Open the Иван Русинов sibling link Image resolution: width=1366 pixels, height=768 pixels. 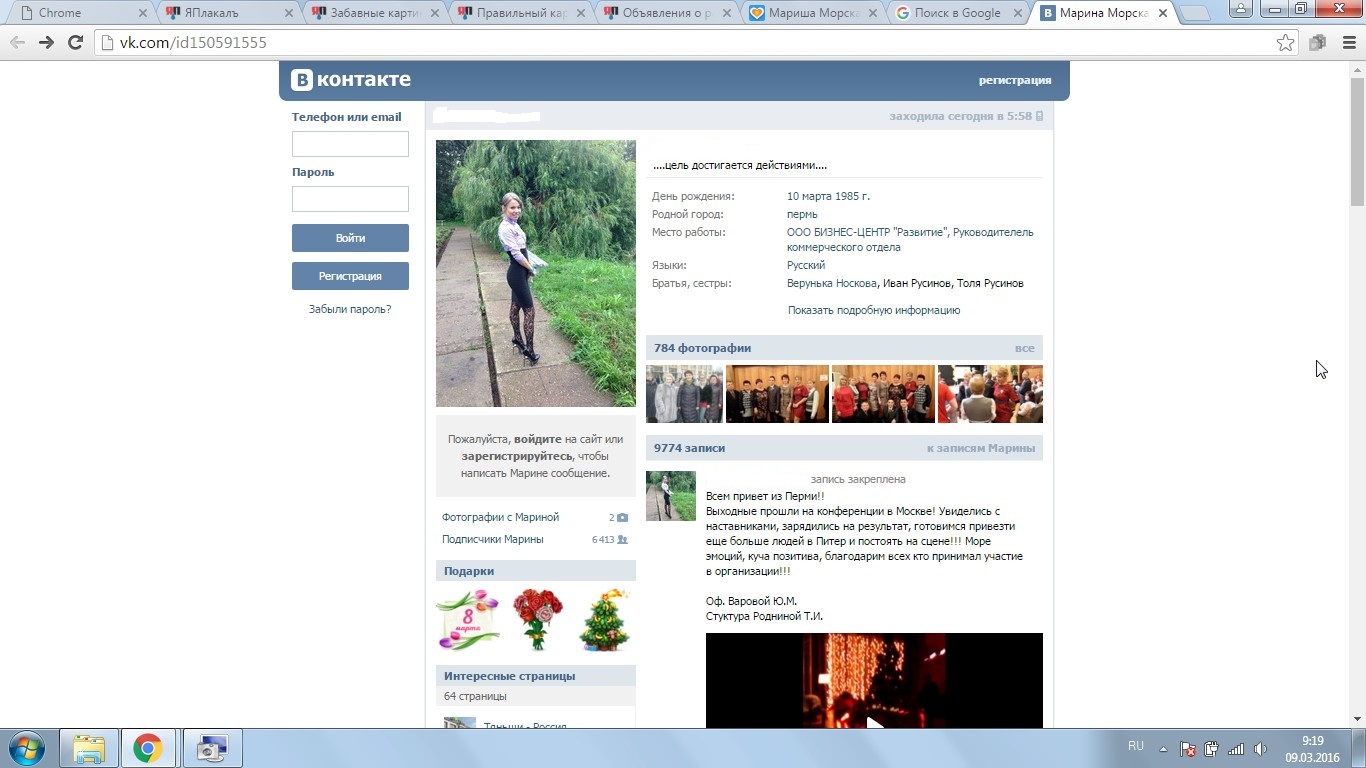click(918, 283)
